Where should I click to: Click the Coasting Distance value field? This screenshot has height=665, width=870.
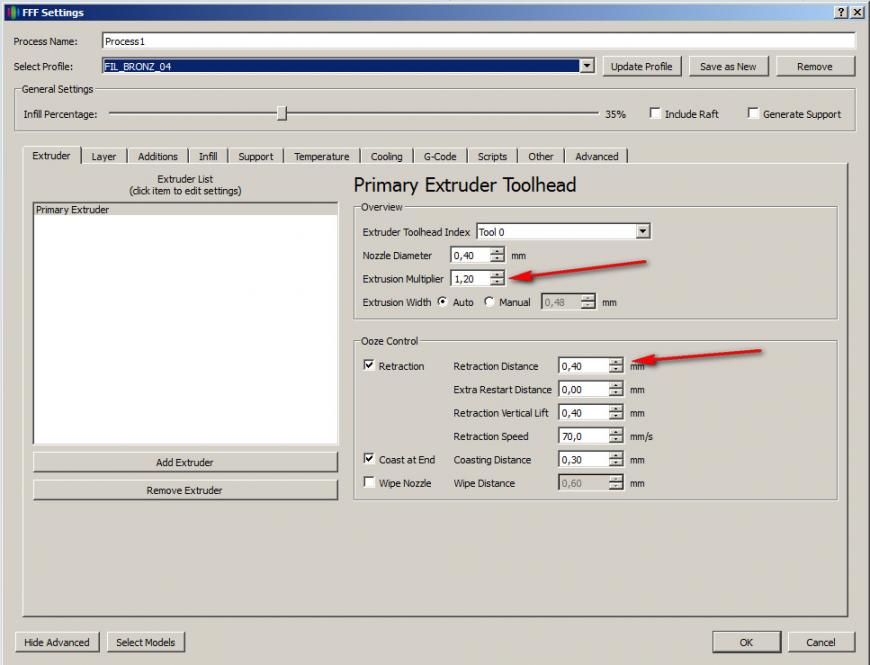pyautogui.click(x=584, y=459)
